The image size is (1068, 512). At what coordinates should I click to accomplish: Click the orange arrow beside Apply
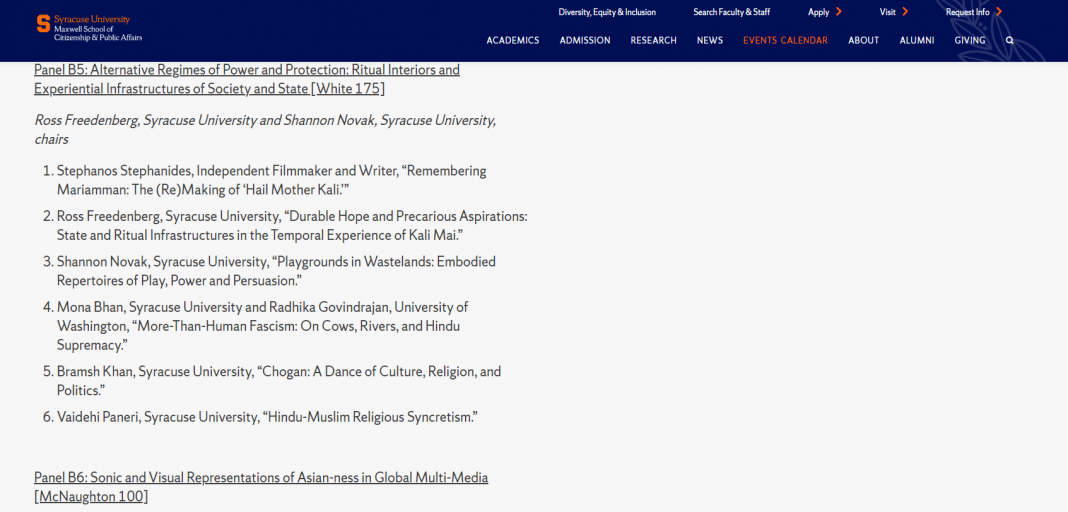click(838, 12)
